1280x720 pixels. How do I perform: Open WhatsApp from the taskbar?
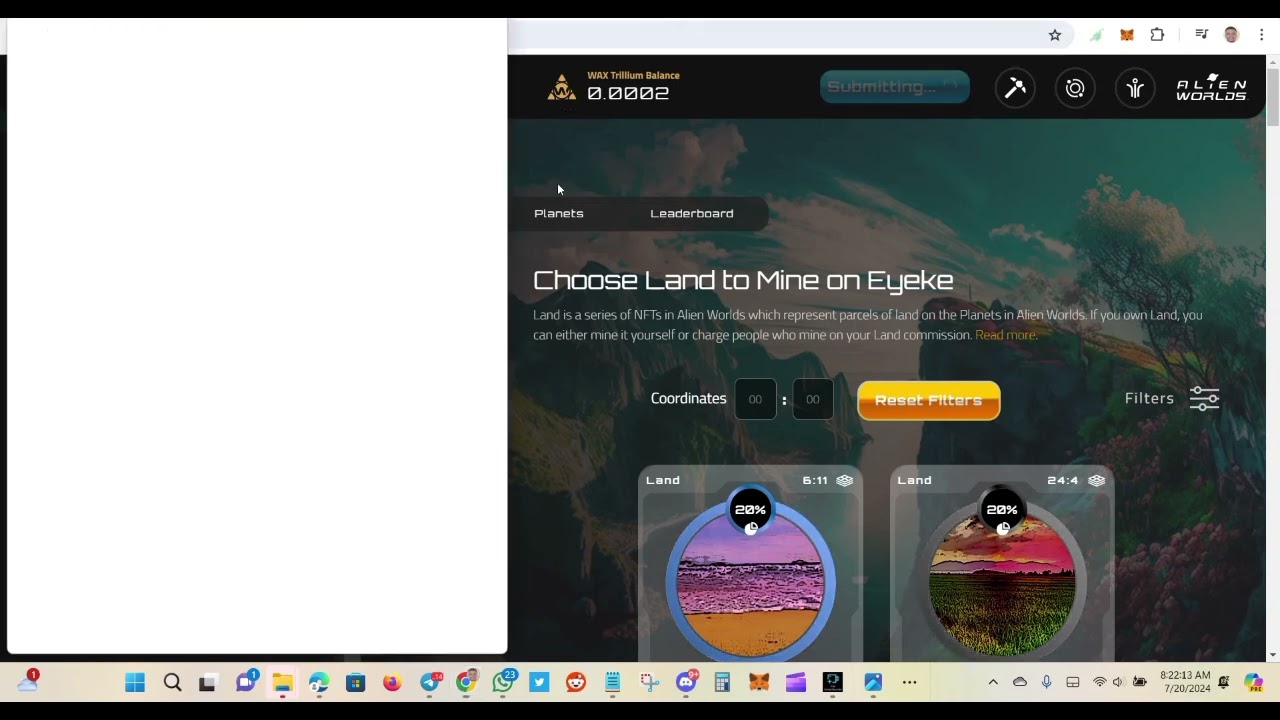(x=504, y=683)
